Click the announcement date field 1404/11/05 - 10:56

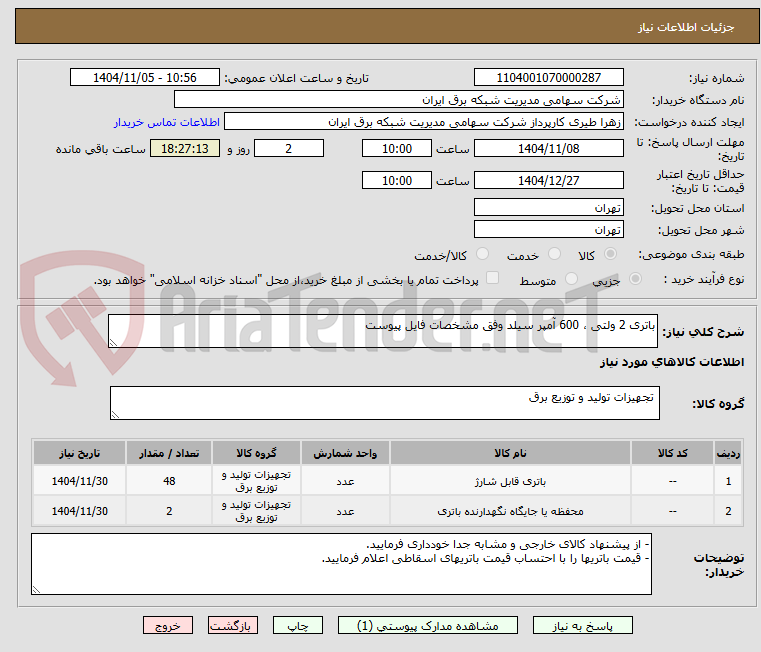145,78
